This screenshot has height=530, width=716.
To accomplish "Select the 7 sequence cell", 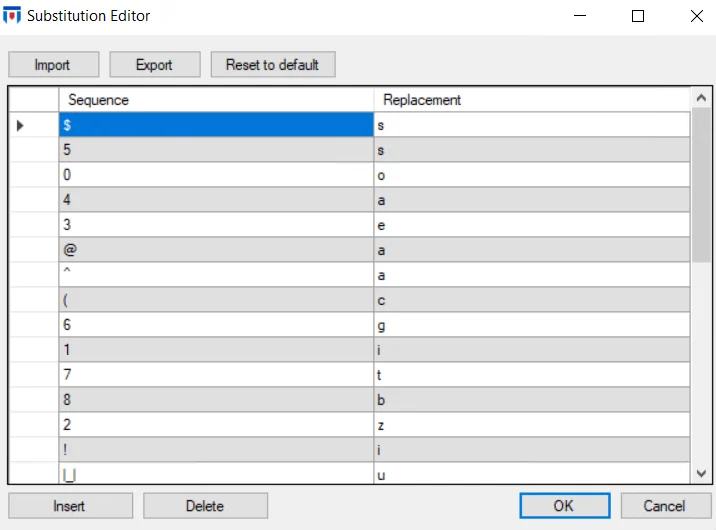I will 216,375.
